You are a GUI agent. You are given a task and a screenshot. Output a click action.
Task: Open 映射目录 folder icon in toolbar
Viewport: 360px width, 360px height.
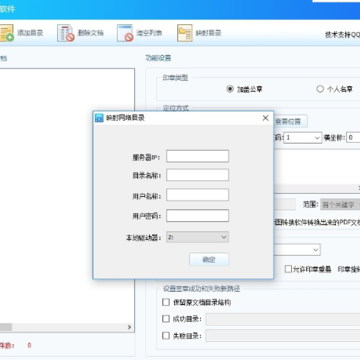tap(185, 33)
